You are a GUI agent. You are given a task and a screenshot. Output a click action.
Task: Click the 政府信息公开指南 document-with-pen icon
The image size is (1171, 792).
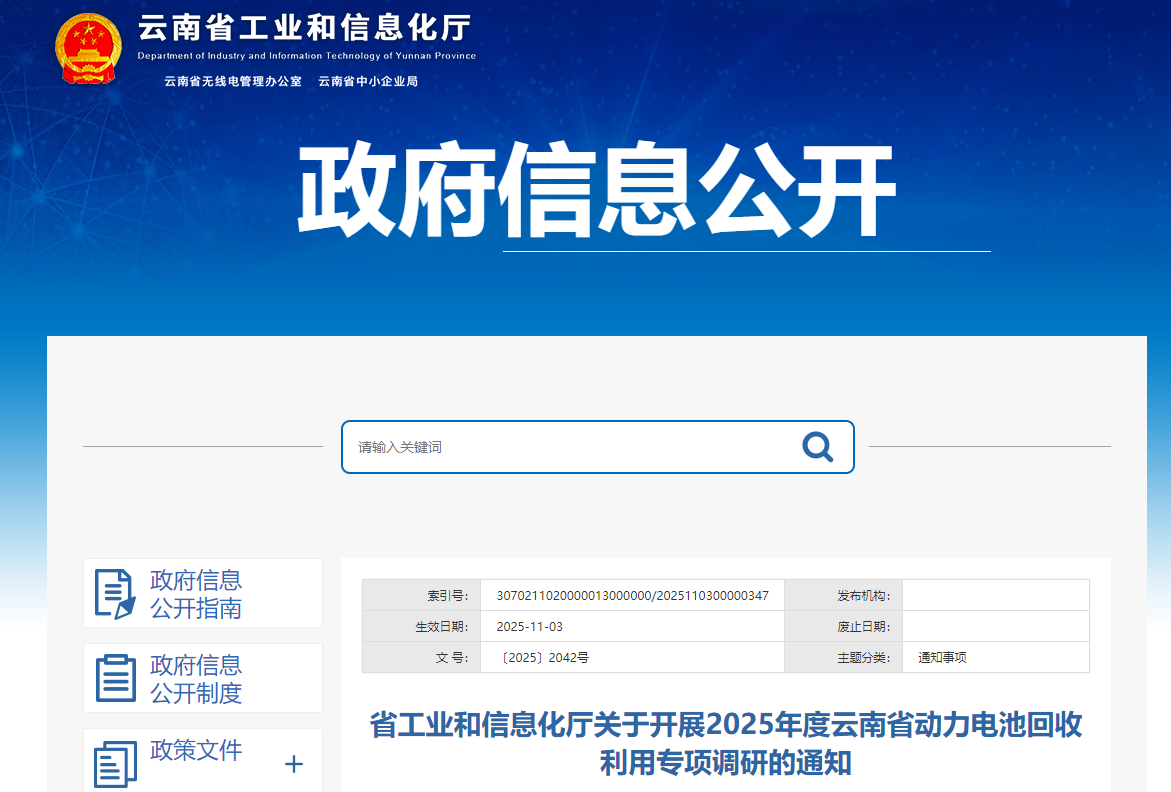tap(114, 594)
